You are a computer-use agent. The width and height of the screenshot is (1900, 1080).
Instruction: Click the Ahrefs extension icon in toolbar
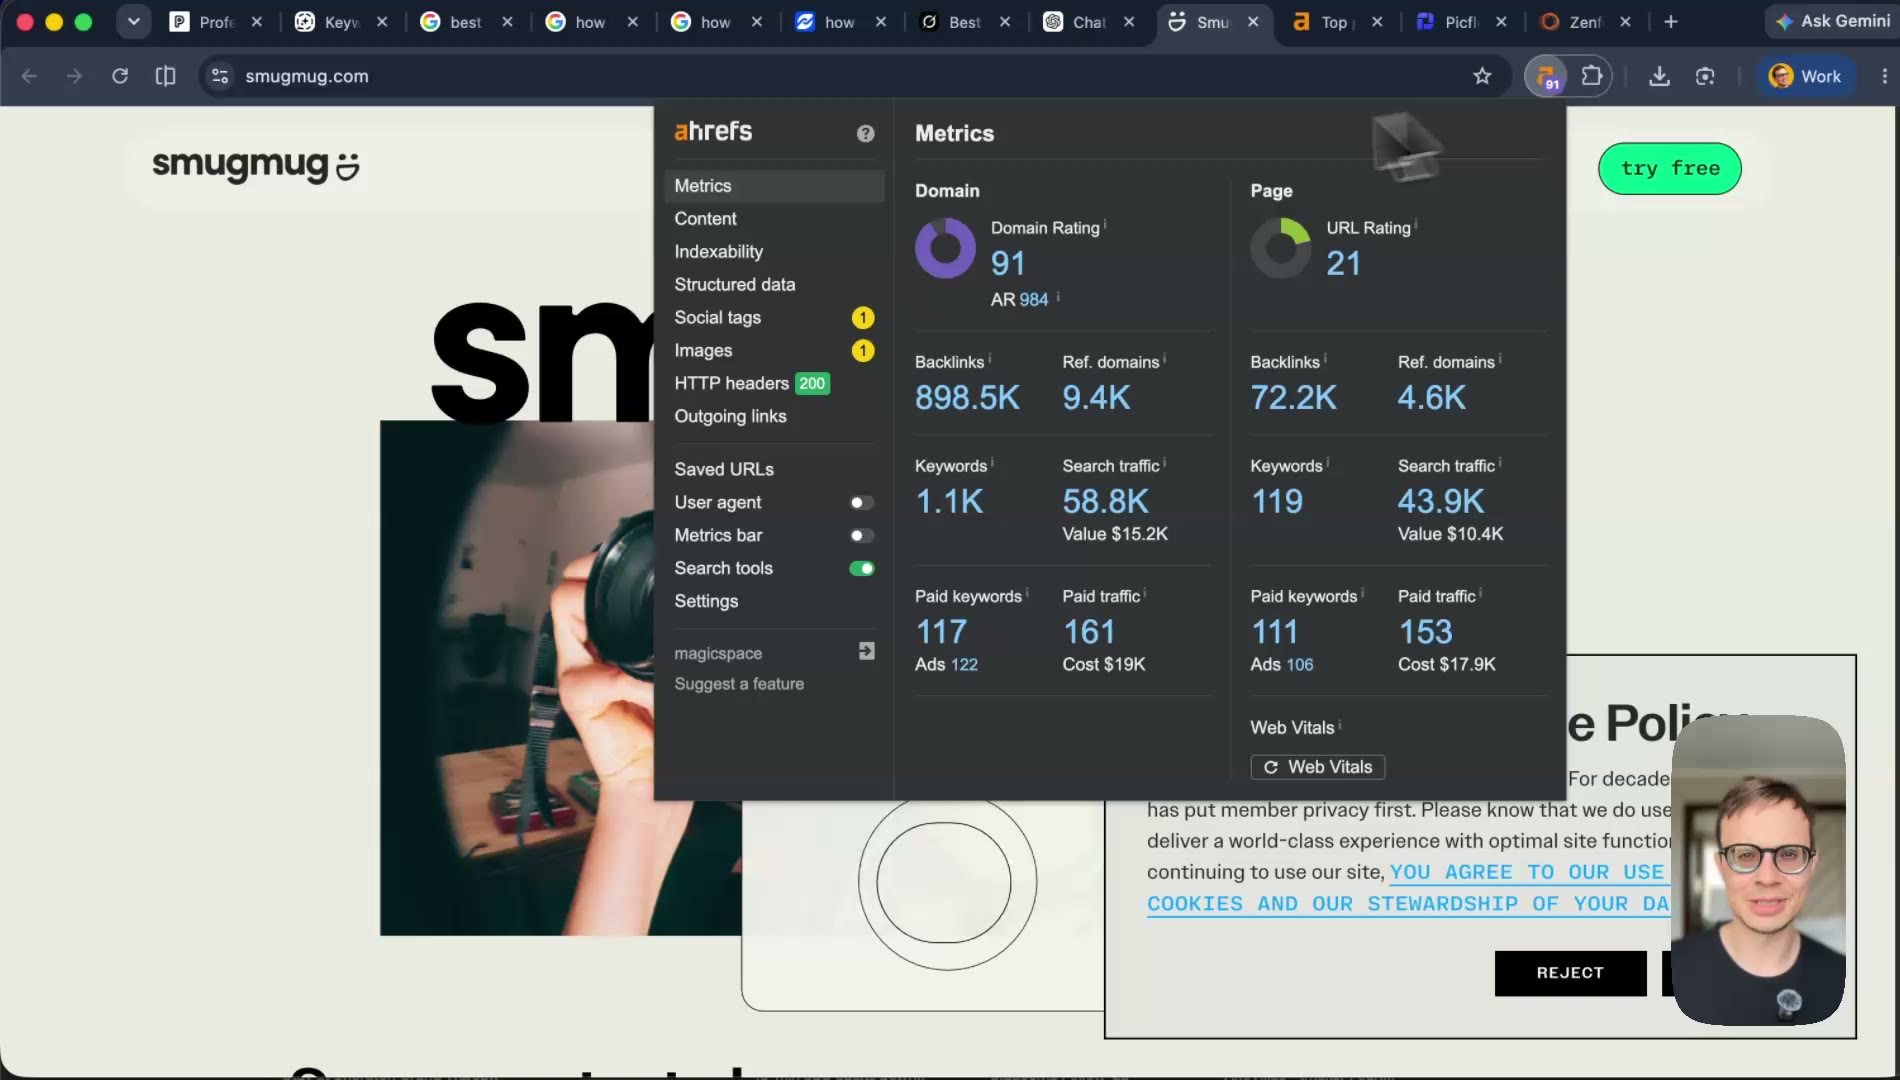[x=1546, y=76]
